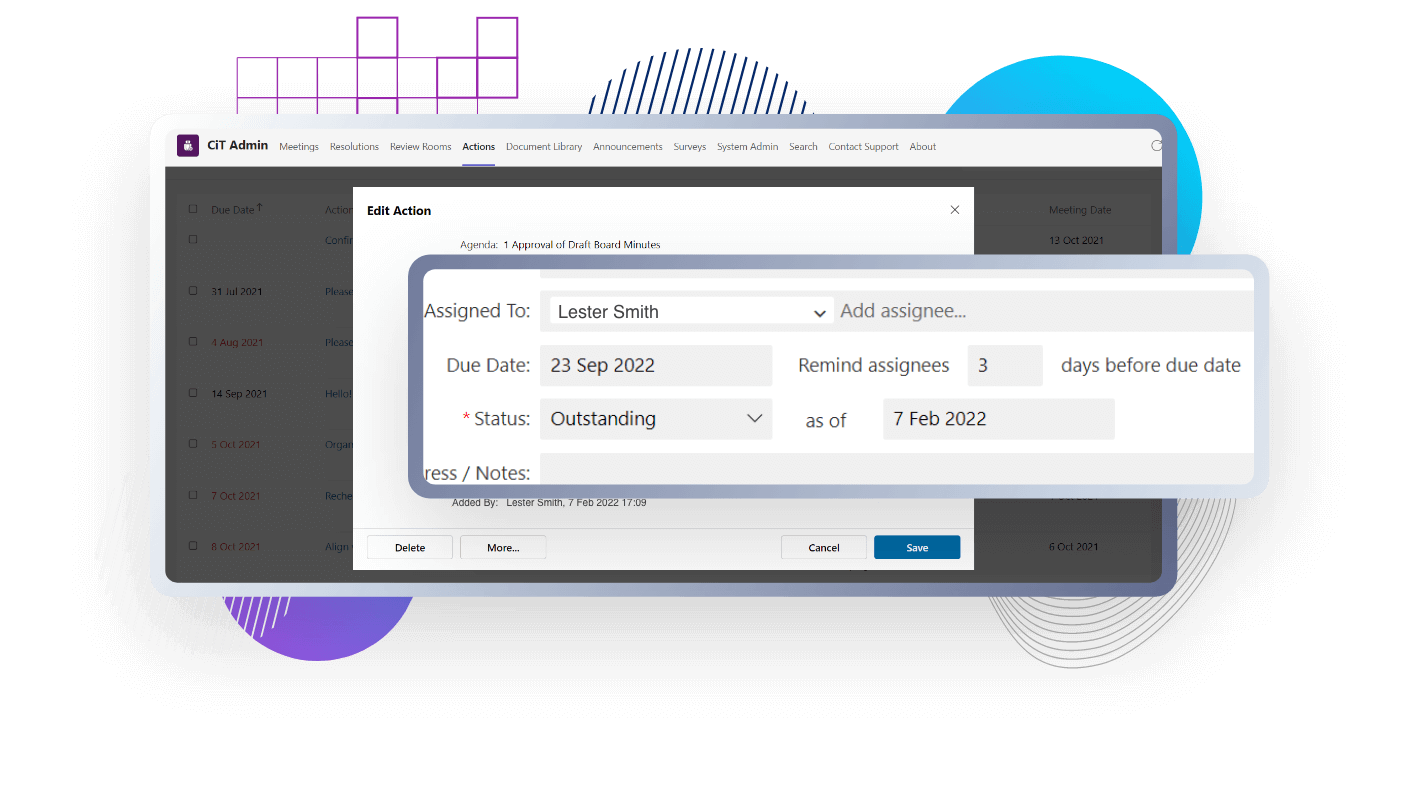Open the Document Library tab
Screen dimensions: 1420x787
point(543,147)
